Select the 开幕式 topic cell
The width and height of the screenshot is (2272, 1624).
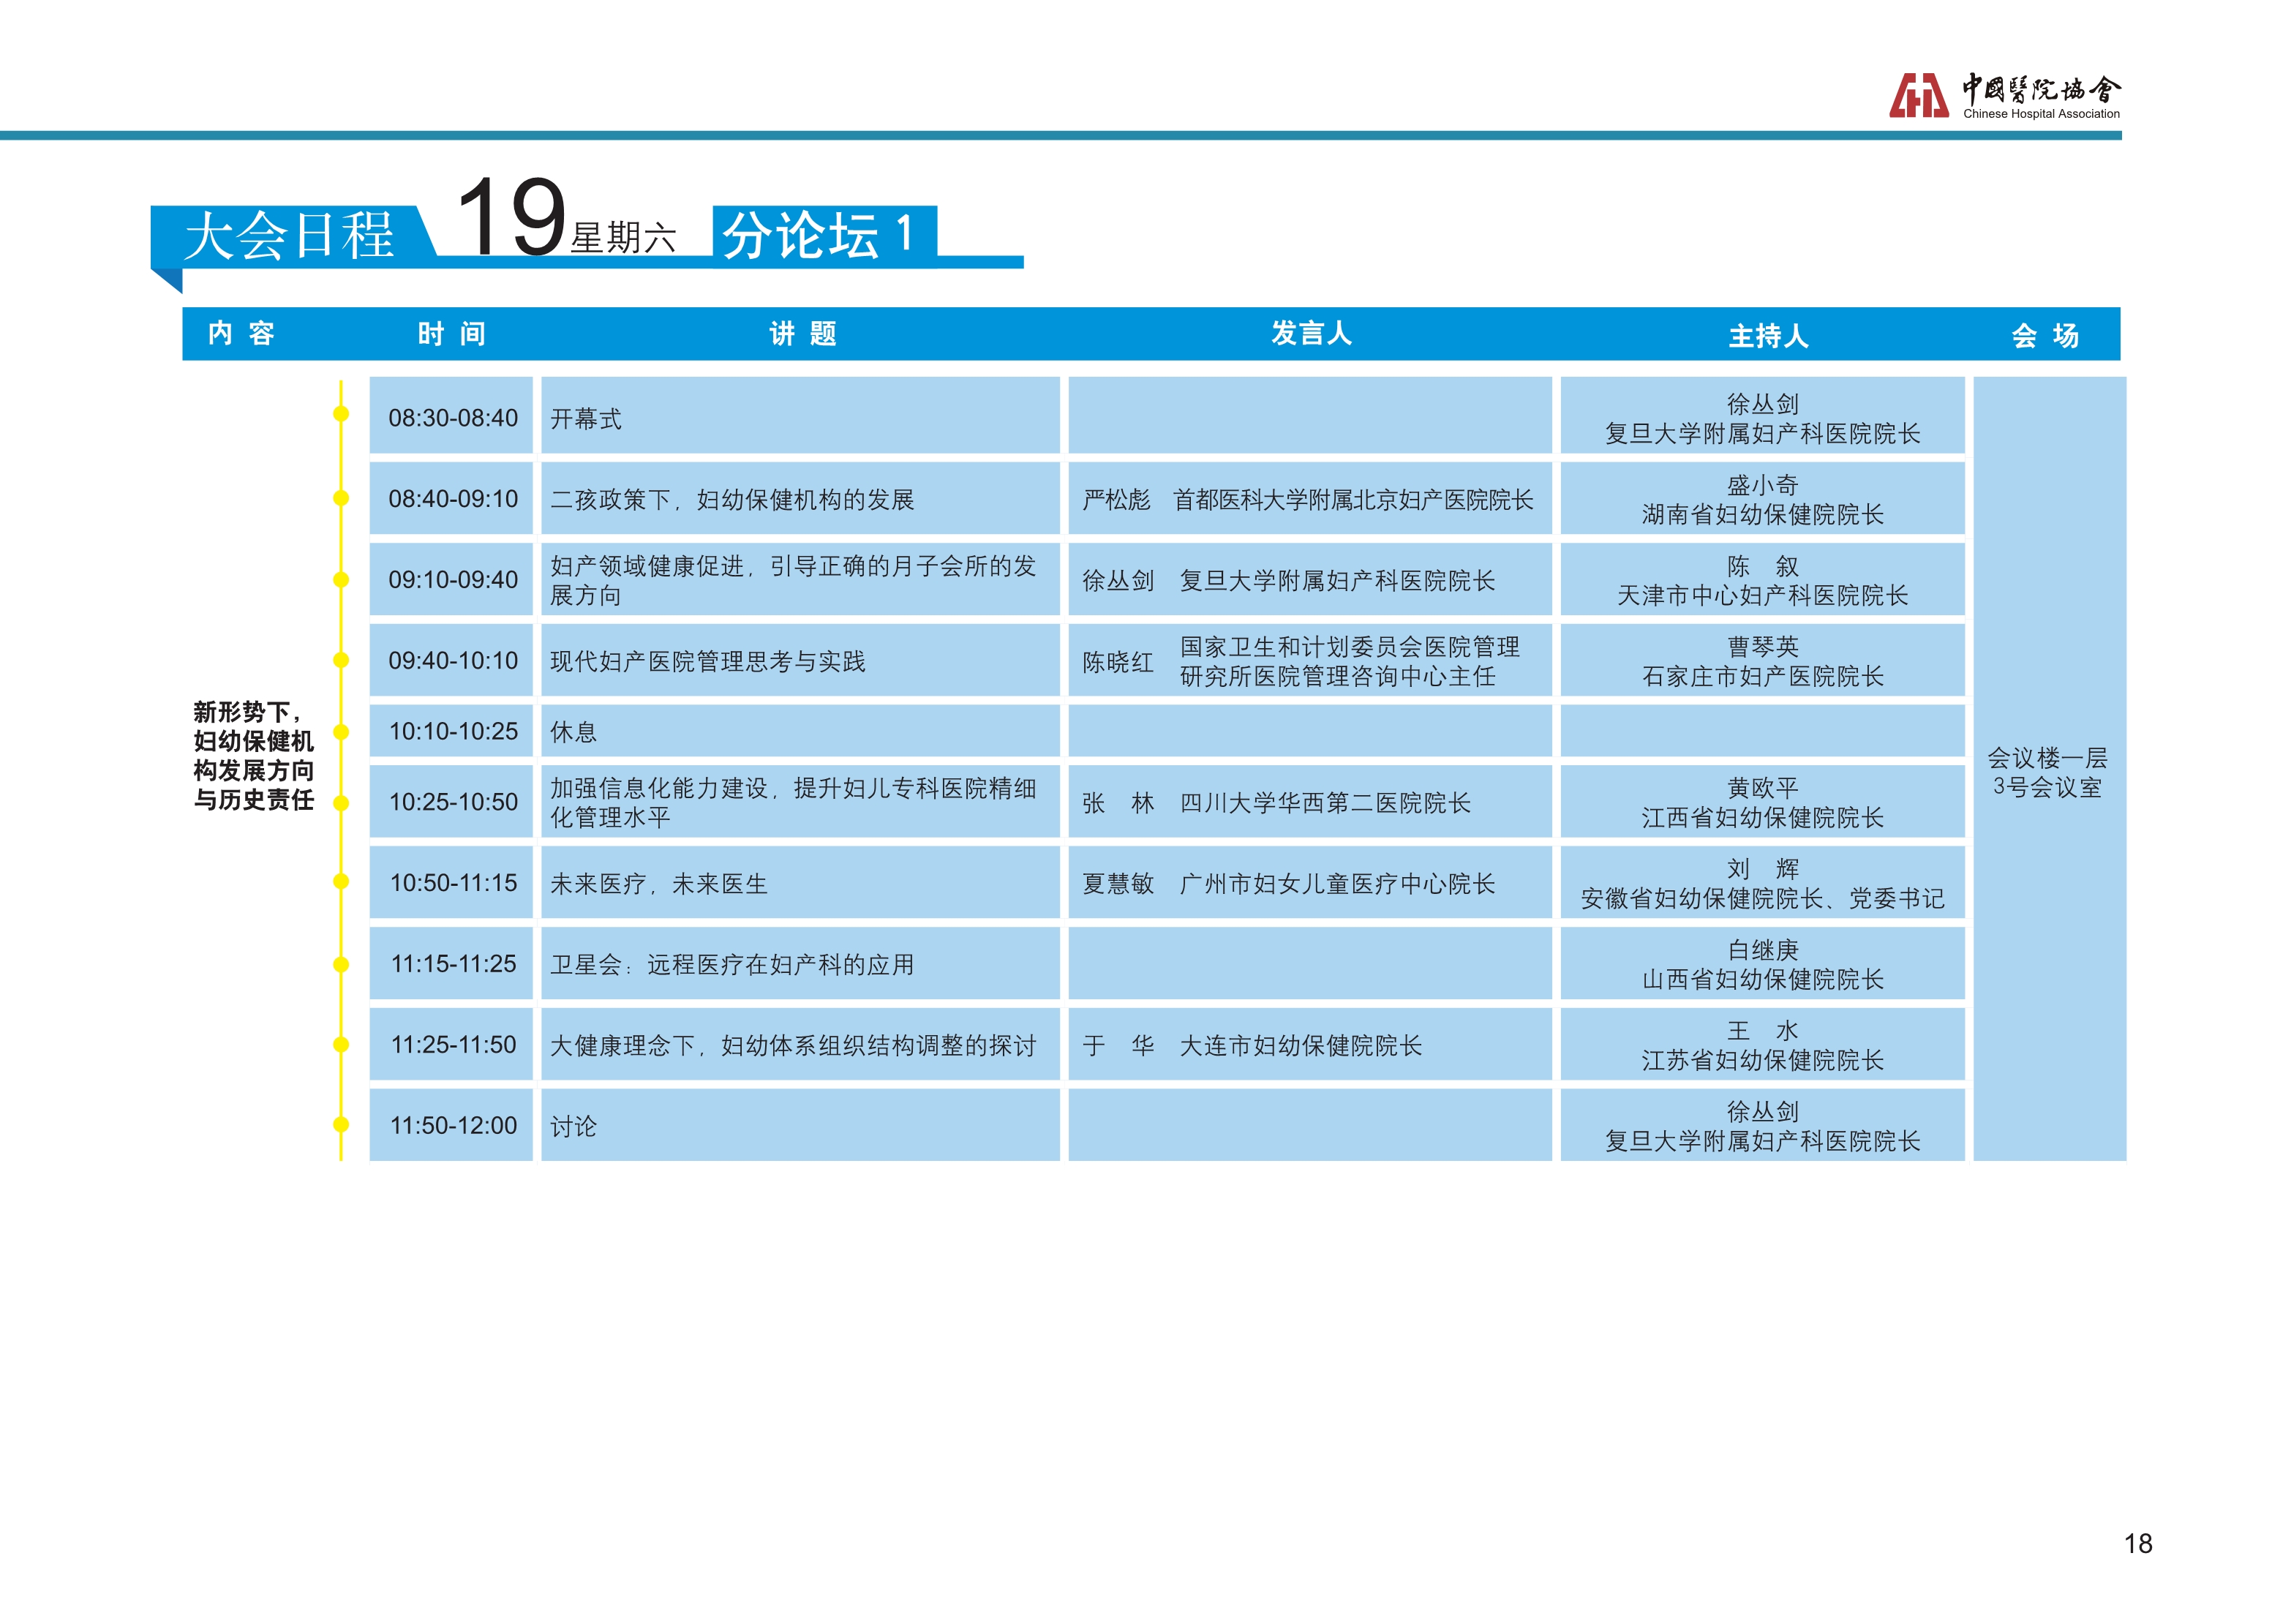coord(800,415)
